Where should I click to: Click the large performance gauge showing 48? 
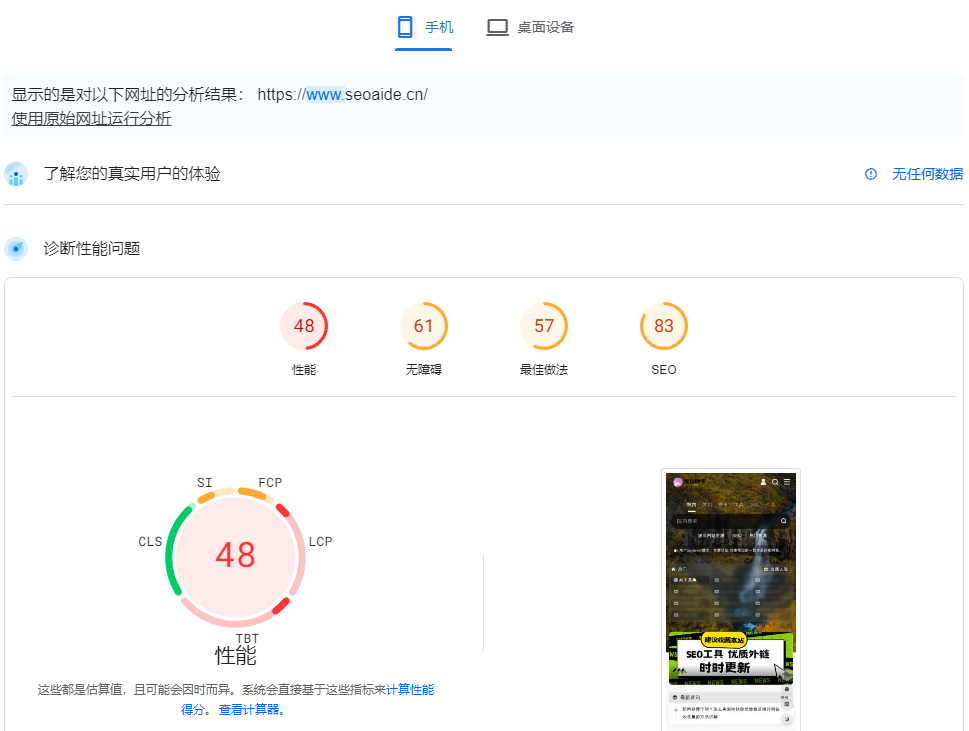[235, 555]
